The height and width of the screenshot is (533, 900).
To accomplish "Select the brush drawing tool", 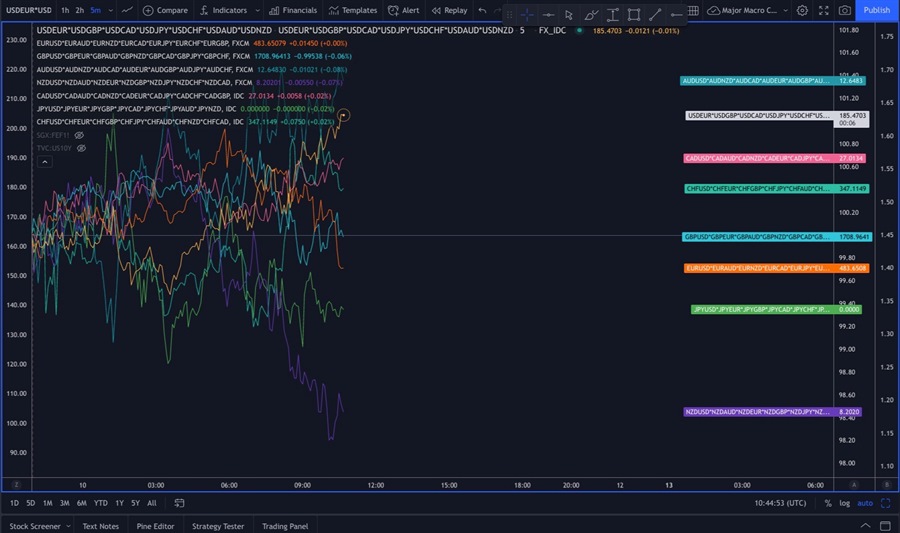I will [591, 14].
